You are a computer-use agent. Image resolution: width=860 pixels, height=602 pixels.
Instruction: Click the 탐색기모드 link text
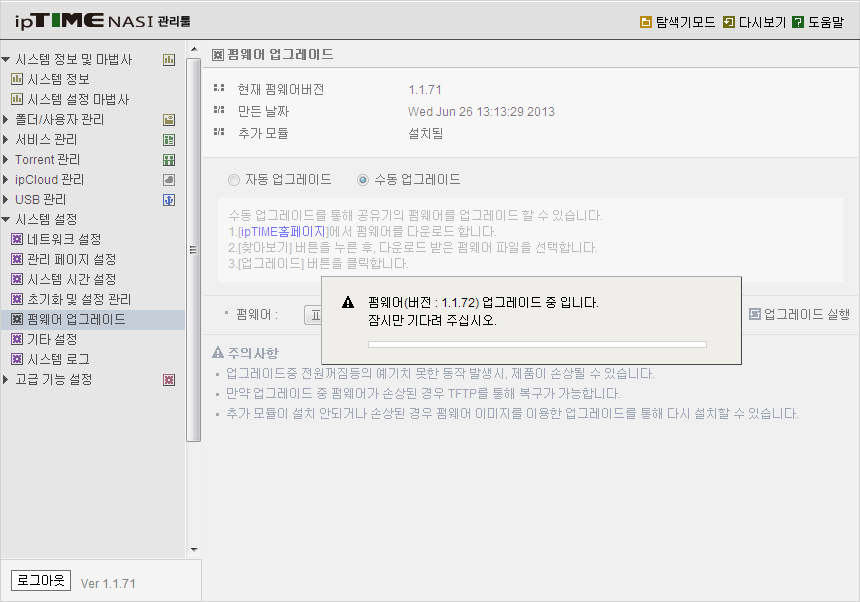point(686,22)
